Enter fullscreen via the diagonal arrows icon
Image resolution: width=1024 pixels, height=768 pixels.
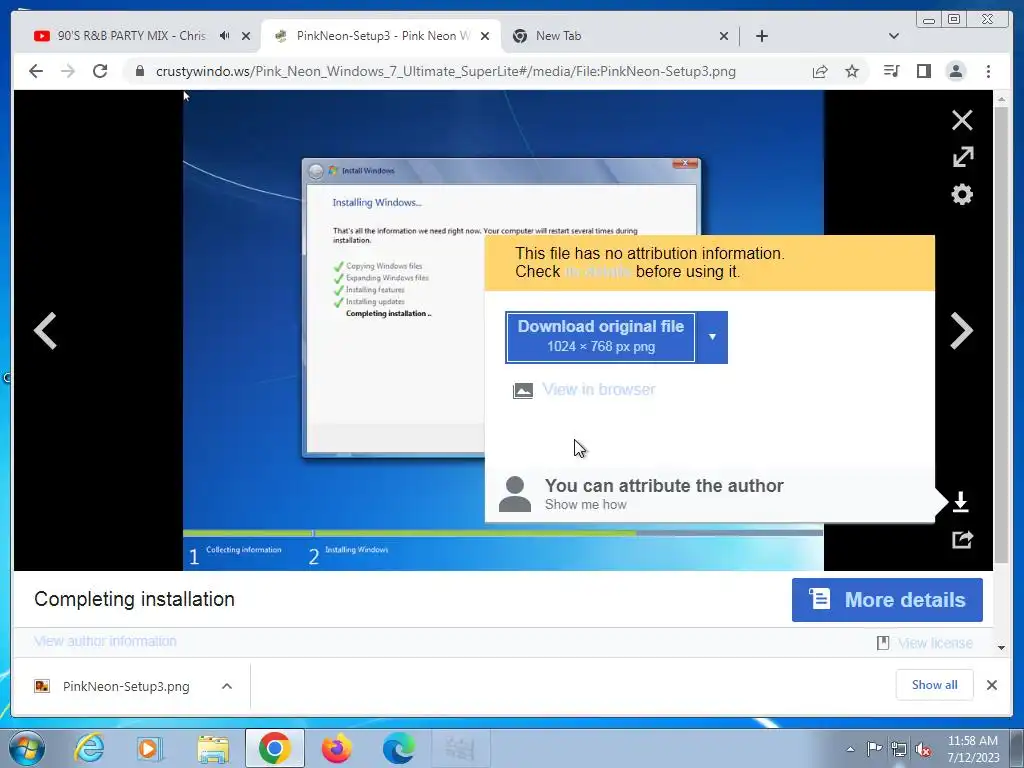click(963, 157)
